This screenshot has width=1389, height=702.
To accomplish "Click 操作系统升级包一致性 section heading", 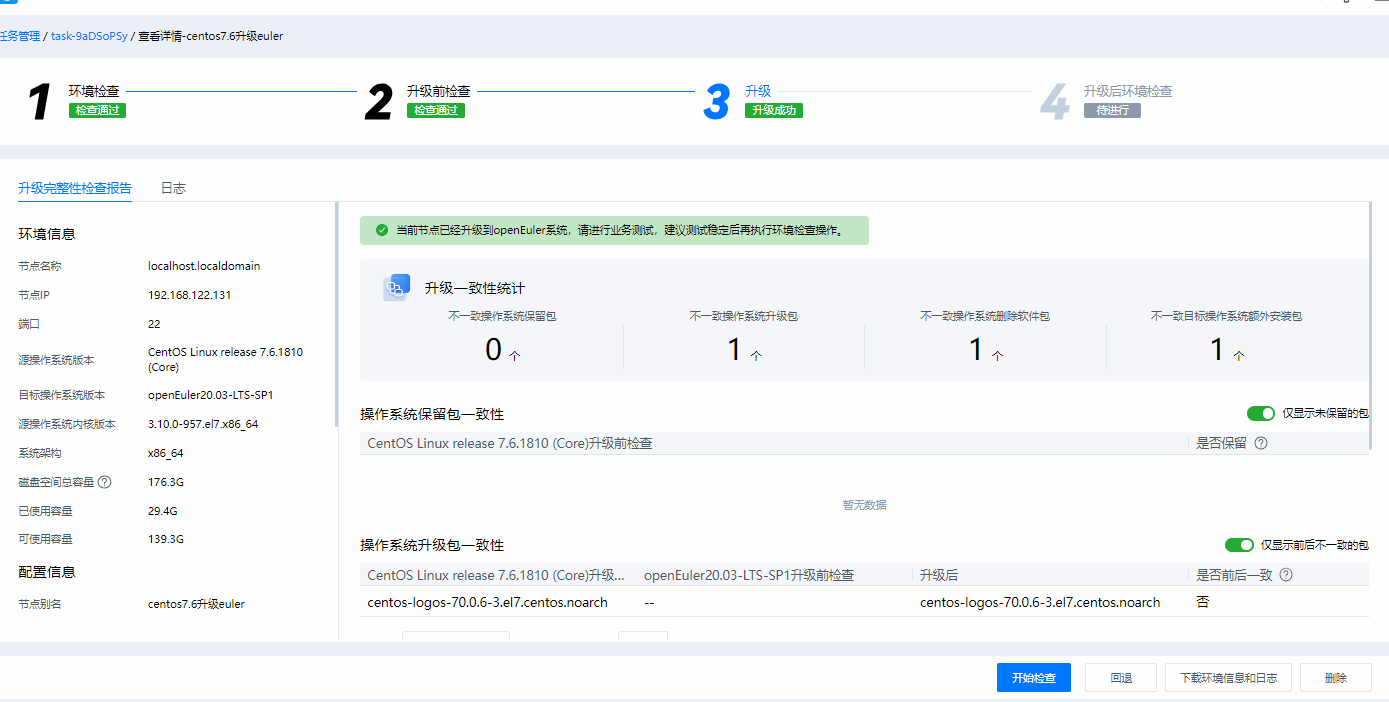I will pos(432,545).
